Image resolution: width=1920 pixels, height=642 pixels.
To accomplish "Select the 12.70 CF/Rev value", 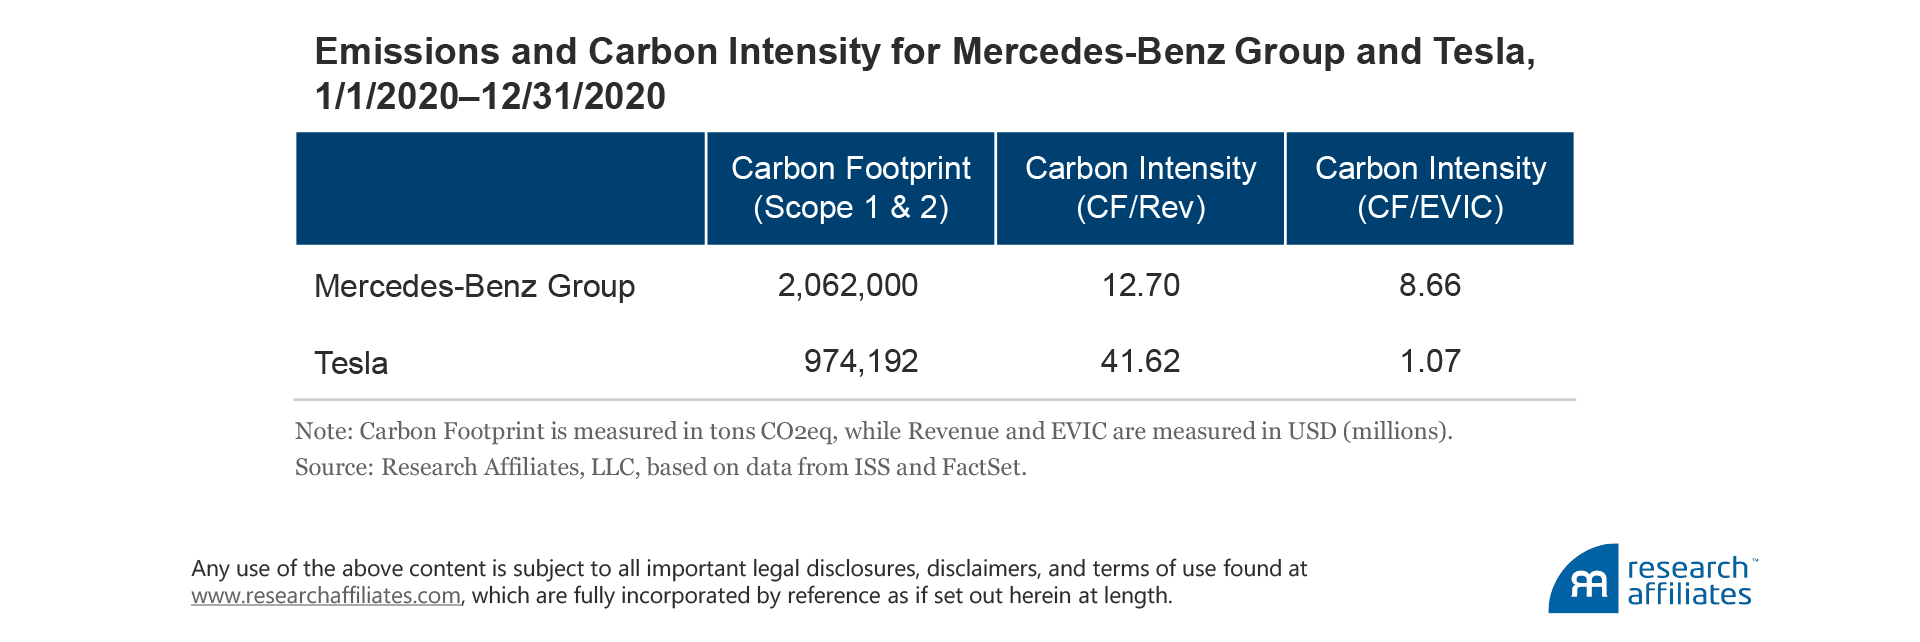I will (x=1140, y=285).
